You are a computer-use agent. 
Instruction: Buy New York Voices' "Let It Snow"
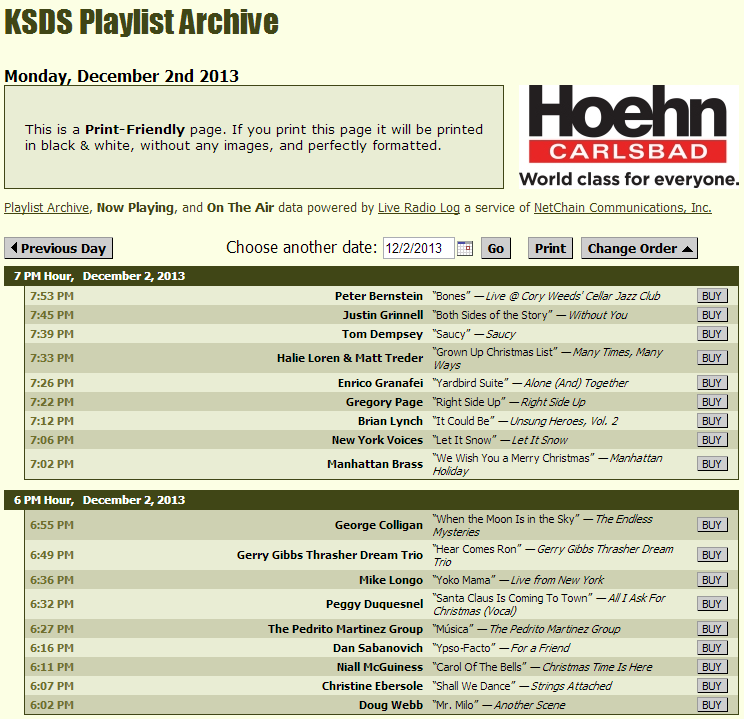(x=712, y=440)
